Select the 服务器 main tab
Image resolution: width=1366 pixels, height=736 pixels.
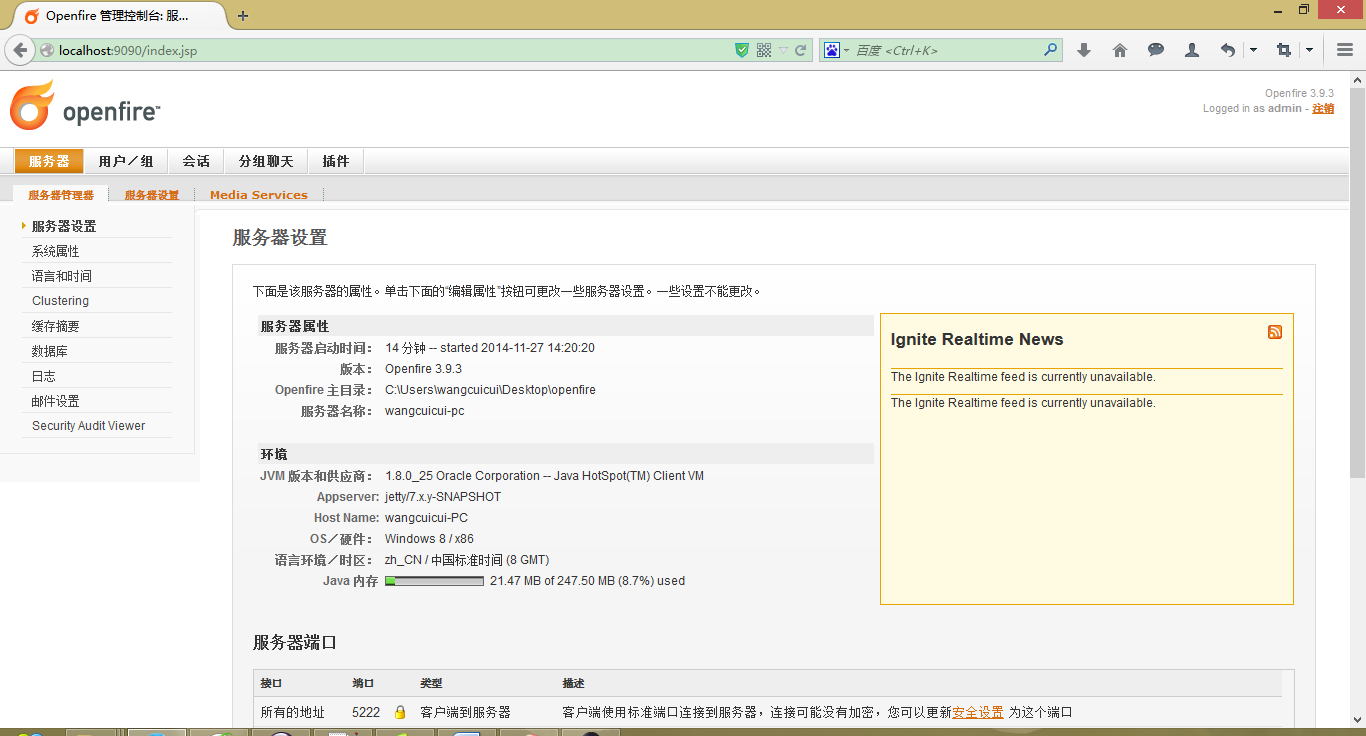point(49,161)
